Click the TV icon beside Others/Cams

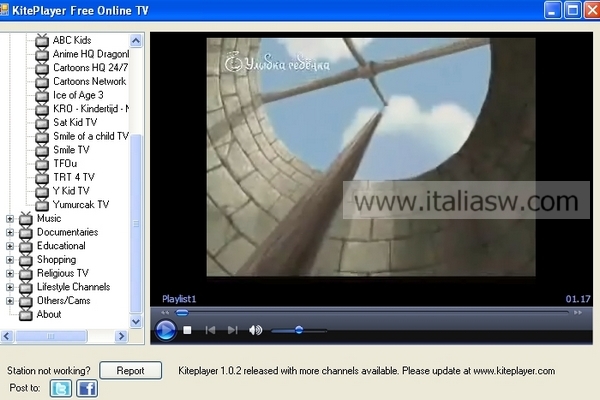point(26,301)
